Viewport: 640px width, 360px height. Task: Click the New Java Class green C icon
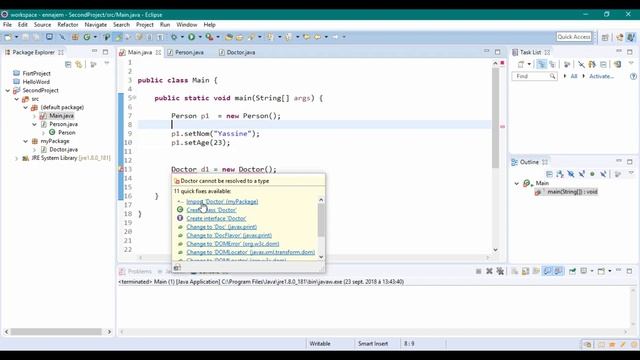87,37
